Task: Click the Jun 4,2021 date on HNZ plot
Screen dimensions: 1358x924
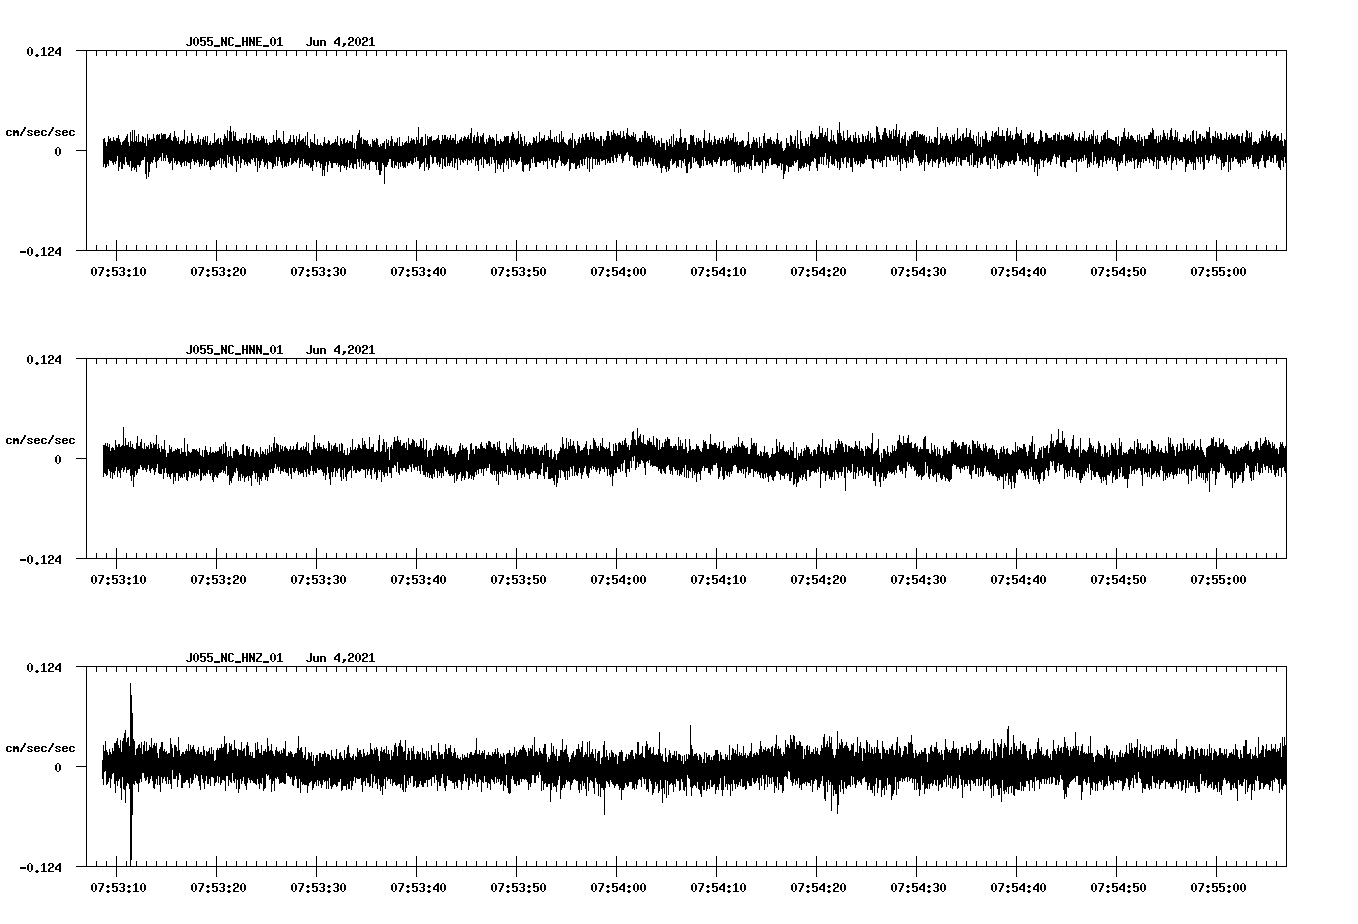Action: point(340,658)
